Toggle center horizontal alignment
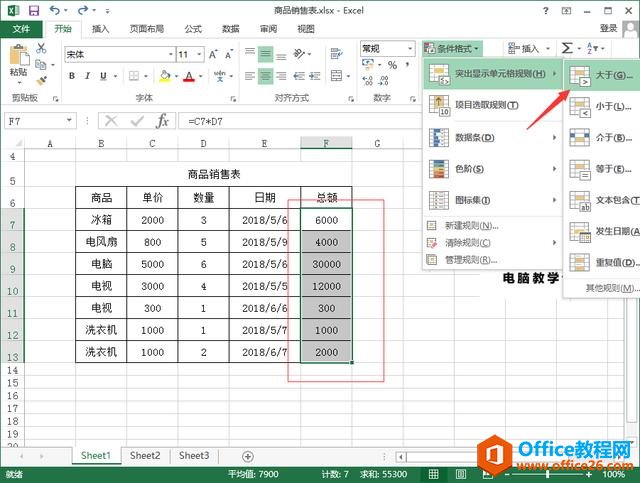Screen dimensions: 640x483 pyautogui.click(x=265, y=76)
